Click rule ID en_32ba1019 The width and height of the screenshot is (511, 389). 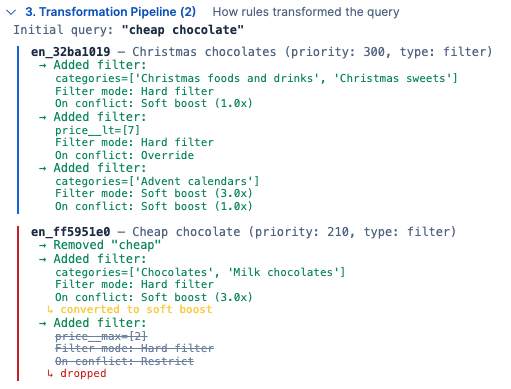click(70, 52)
